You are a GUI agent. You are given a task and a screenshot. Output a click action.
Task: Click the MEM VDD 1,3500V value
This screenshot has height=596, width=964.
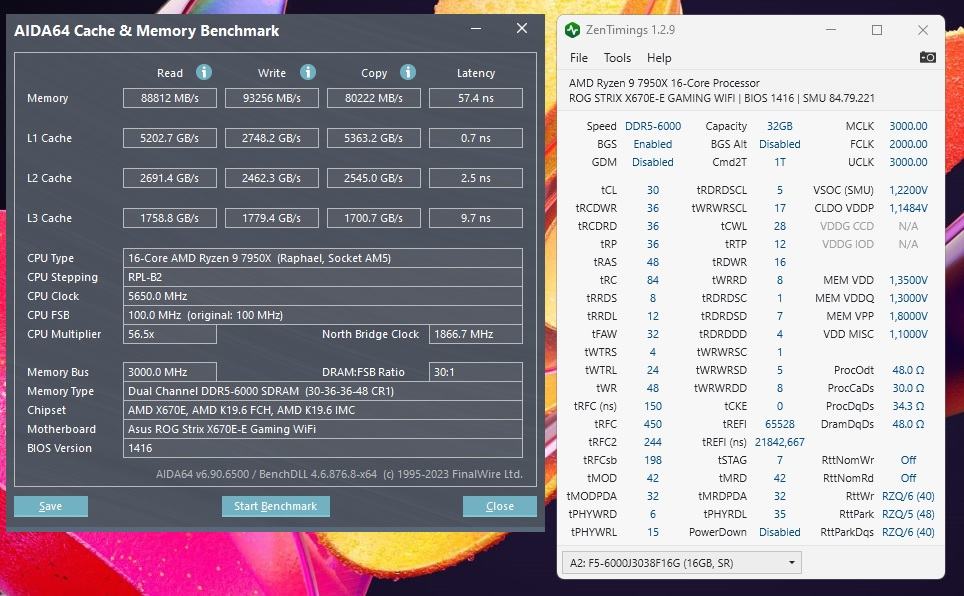click(908, 280)
